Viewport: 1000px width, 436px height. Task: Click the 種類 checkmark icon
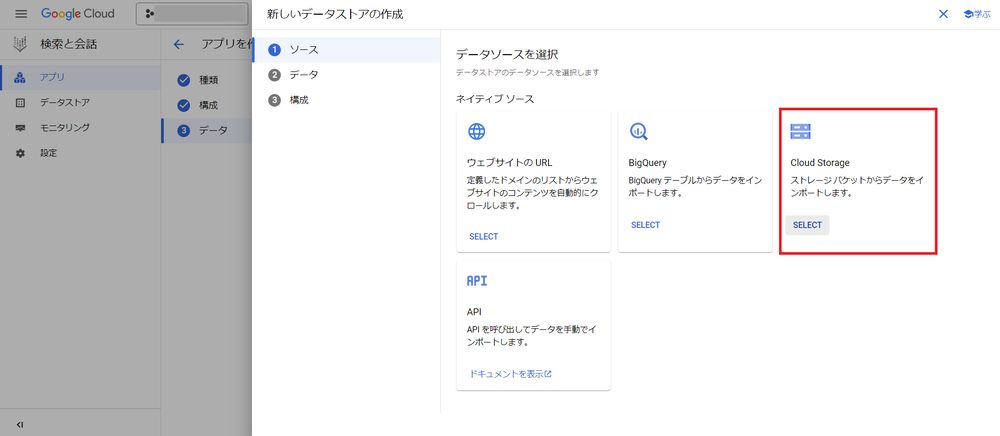[184, 80]
